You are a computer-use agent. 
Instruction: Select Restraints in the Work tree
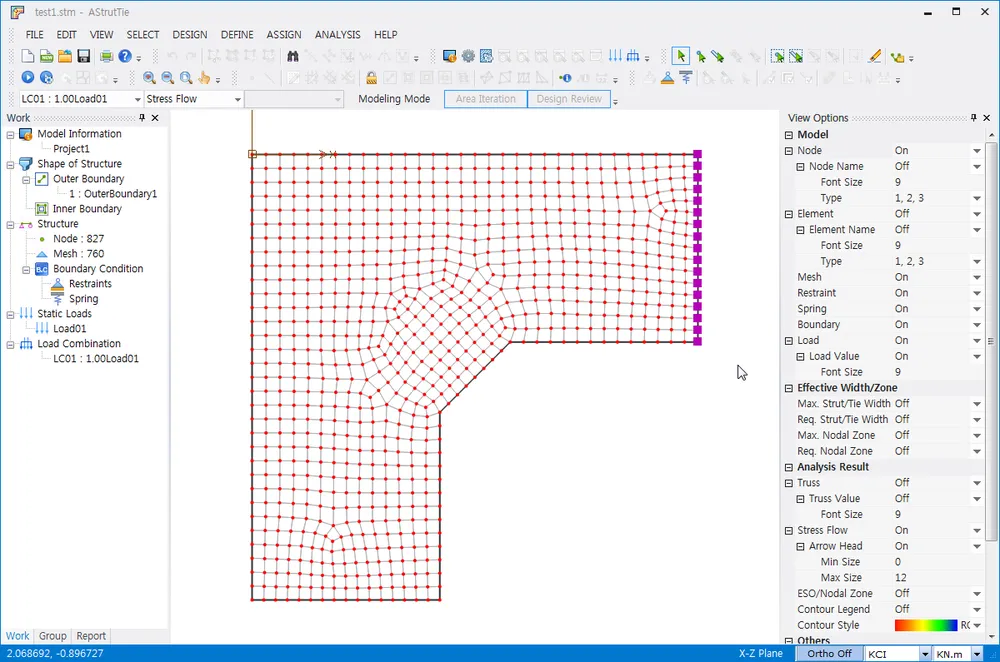90,284
